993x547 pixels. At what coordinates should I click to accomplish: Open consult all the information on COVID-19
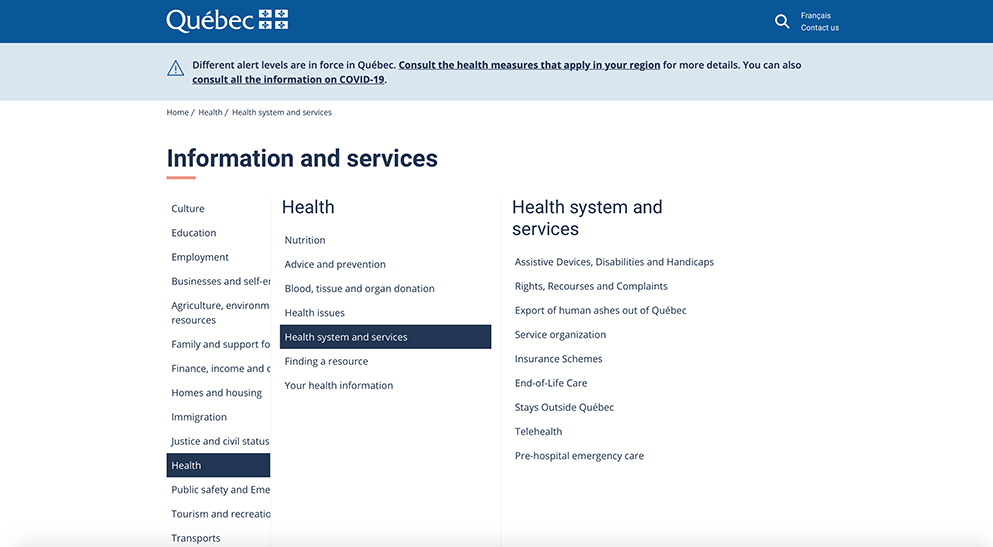(x=288, y=79)
